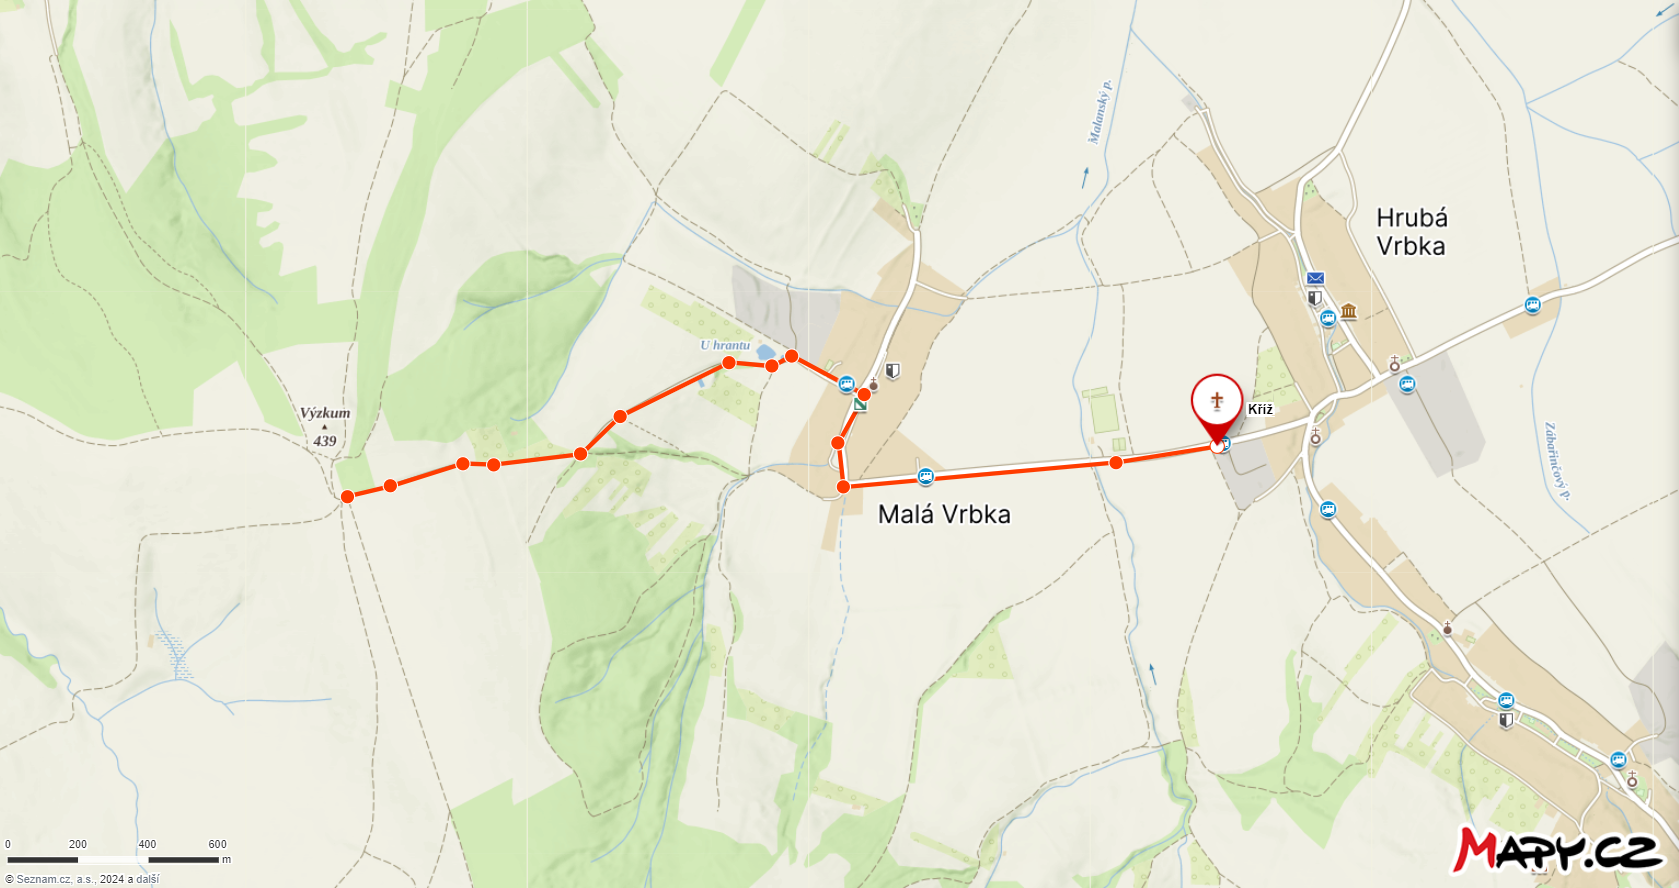1679x888 pixels.
Task: Click the coat of arms shield below the post office
Action: click(1315, 297)
